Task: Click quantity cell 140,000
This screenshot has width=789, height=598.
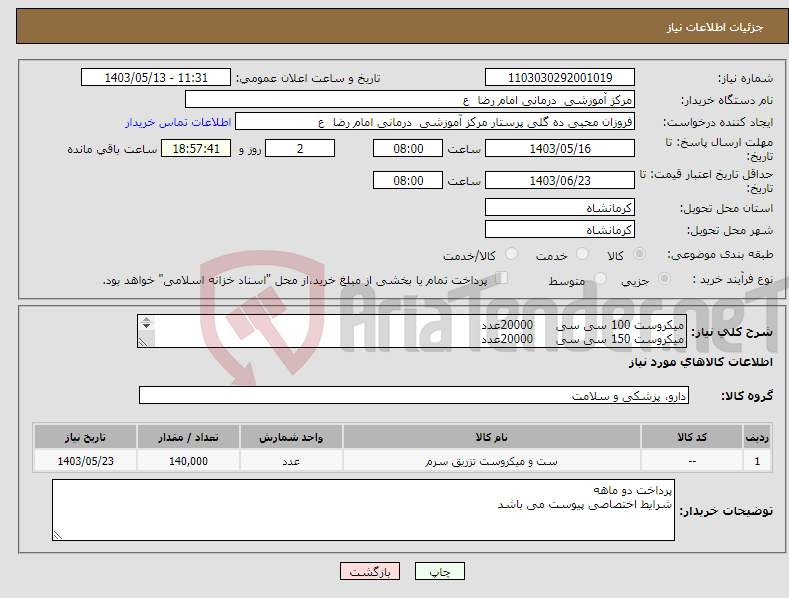Action: click(188, 461)
